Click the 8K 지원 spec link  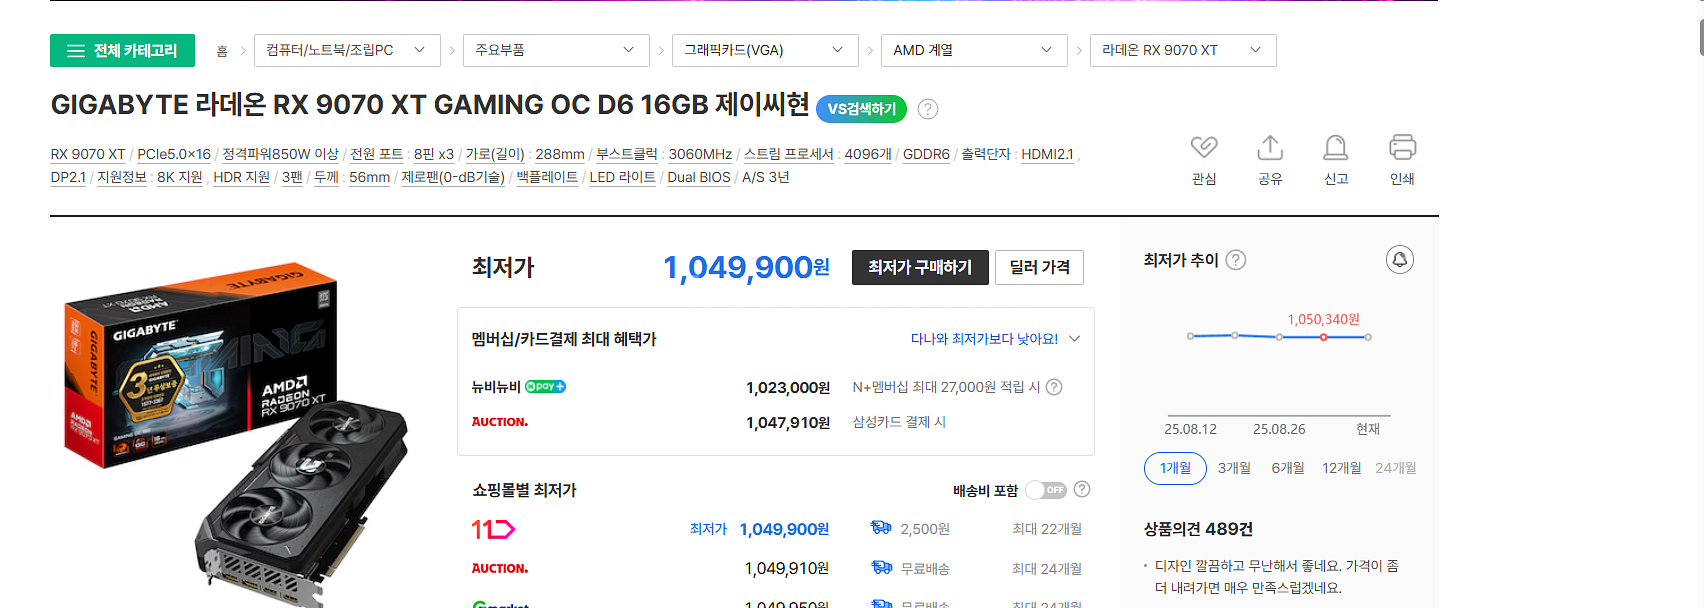[180, 177]
